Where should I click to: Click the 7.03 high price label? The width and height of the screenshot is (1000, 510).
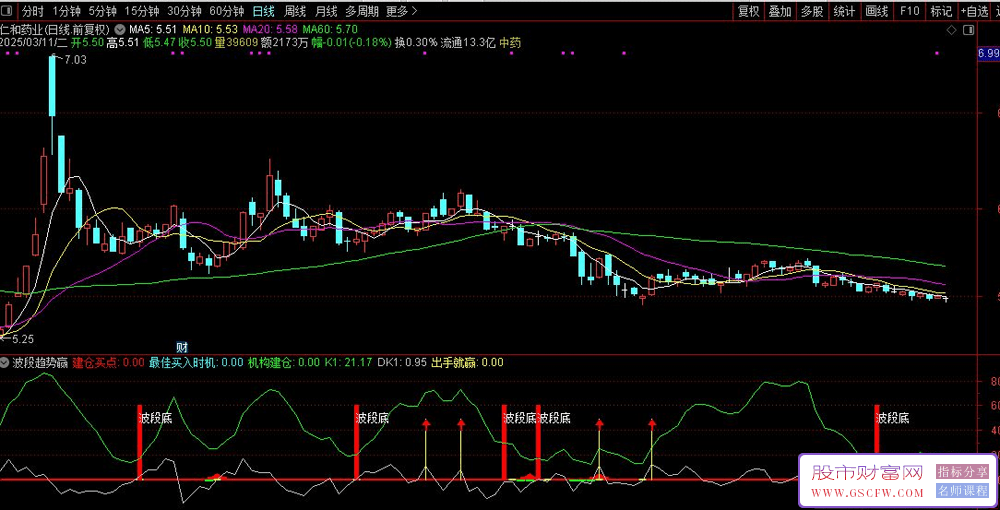click(74, 60)
